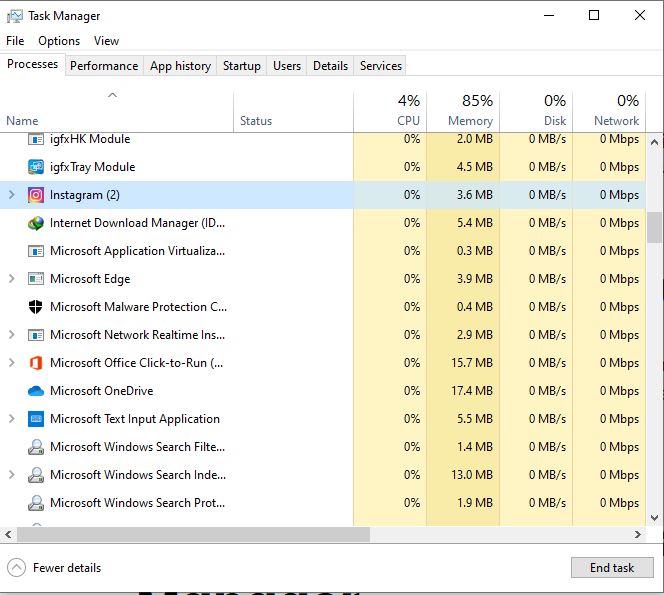Expand Microsoft Text Input Application group
Screen dimensions: 664x595
coord(11,418)
